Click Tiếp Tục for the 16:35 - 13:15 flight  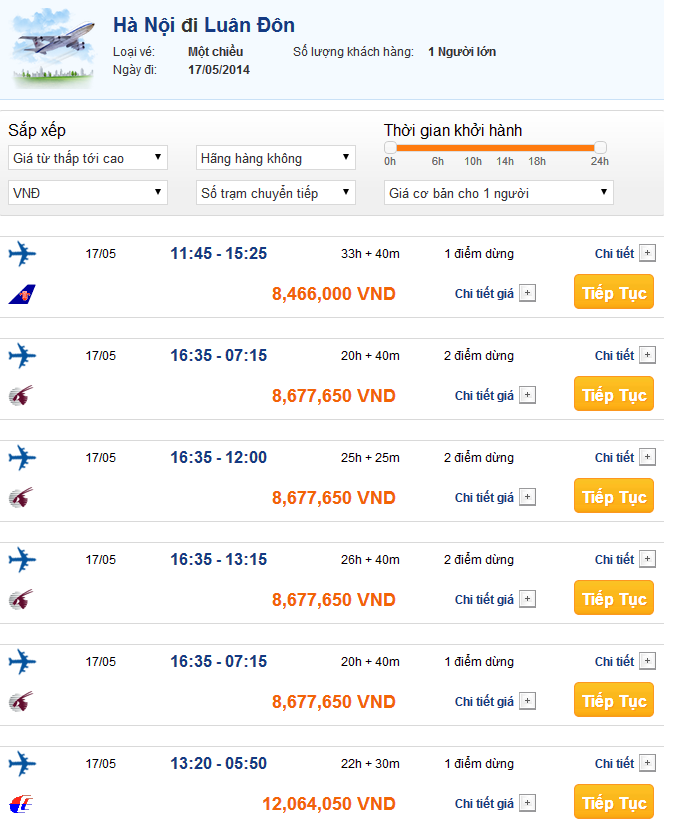pos(614,599)
